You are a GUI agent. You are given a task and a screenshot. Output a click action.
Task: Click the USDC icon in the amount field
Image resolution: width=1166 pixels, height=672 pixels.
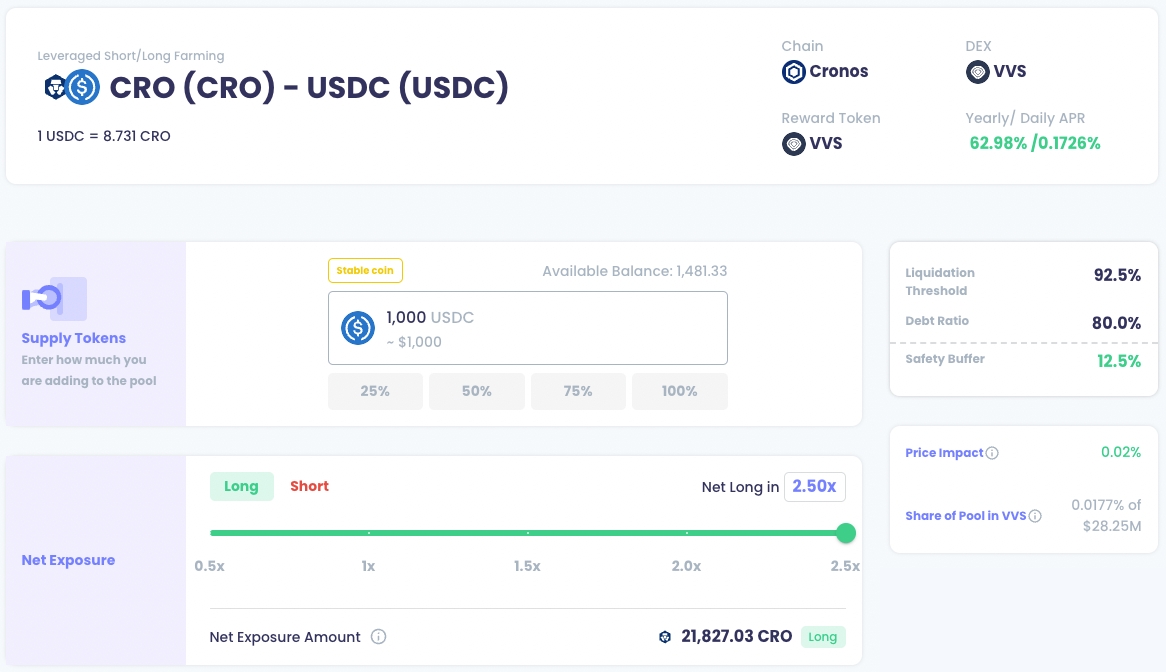[358, 329]
